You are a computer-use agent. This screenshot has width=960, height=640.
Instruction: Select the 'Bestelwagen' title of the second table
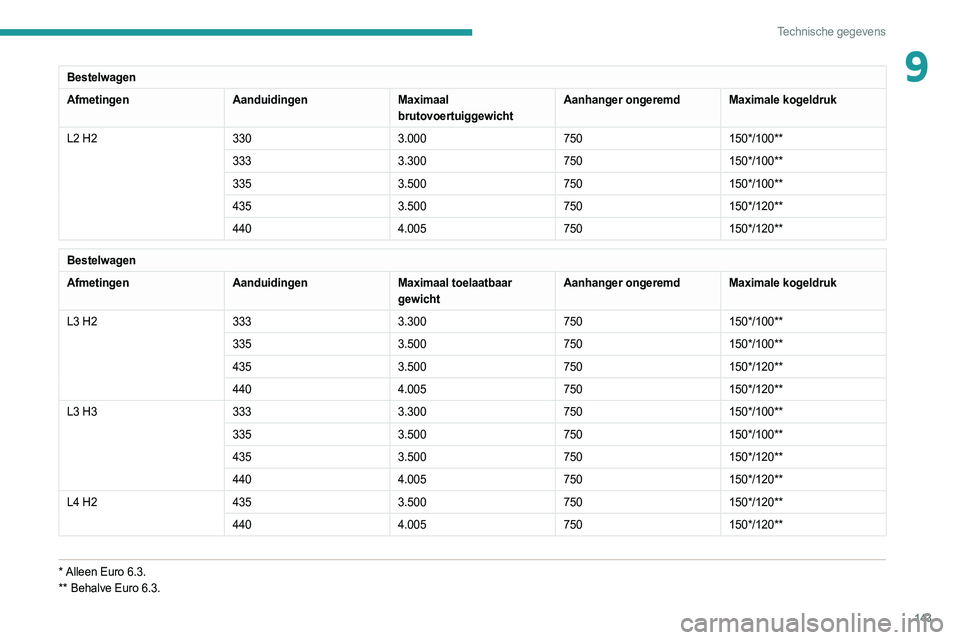coord(101,260)
